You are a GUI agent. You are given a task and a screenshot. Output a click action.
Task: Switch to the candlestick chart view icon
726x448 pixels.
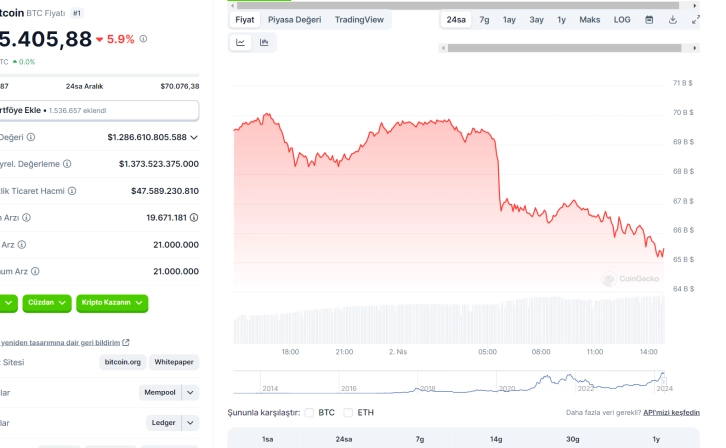(x=264, y=42)
